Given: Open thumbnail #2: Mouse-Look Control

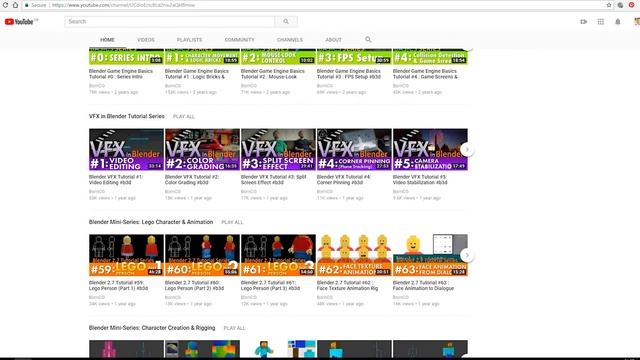Looking at the screenshot, I should (278, 56).
